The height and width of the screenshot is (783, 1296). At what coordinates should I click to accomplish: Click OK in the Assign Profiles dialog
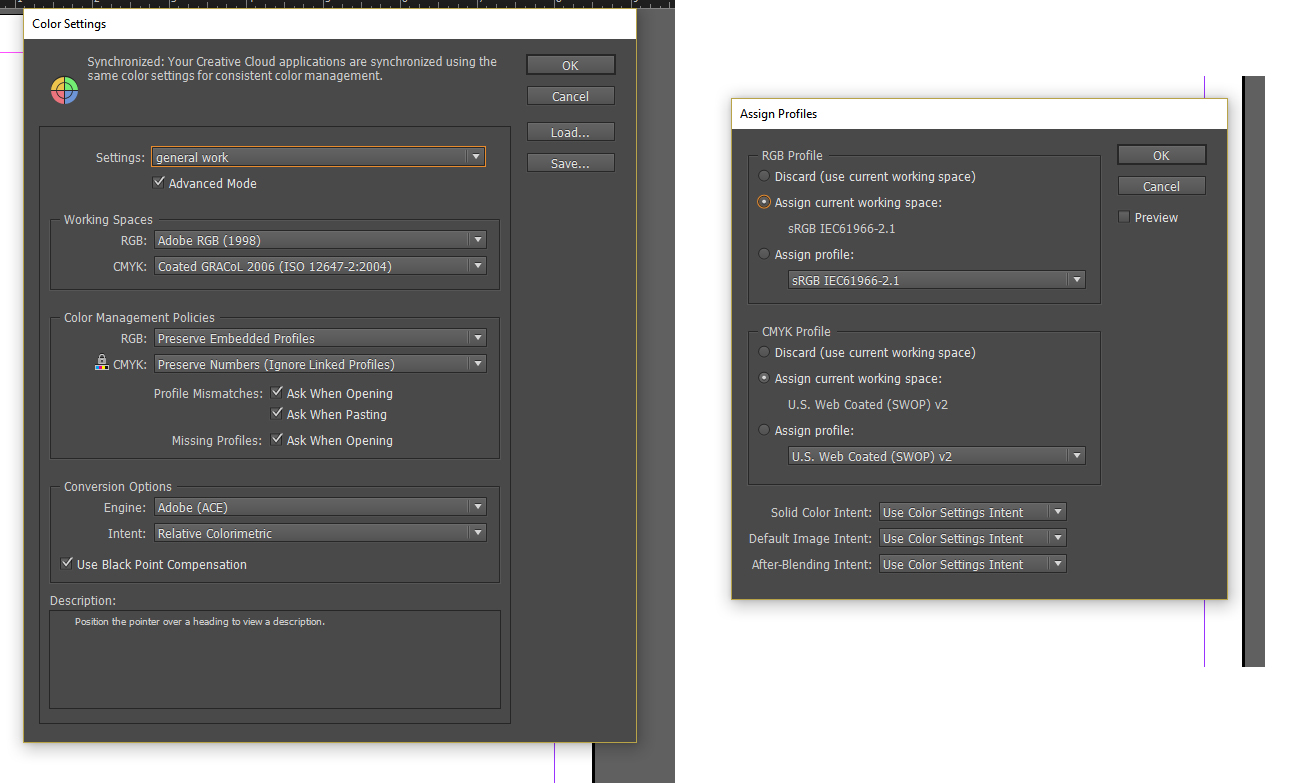coord(1161,155)
